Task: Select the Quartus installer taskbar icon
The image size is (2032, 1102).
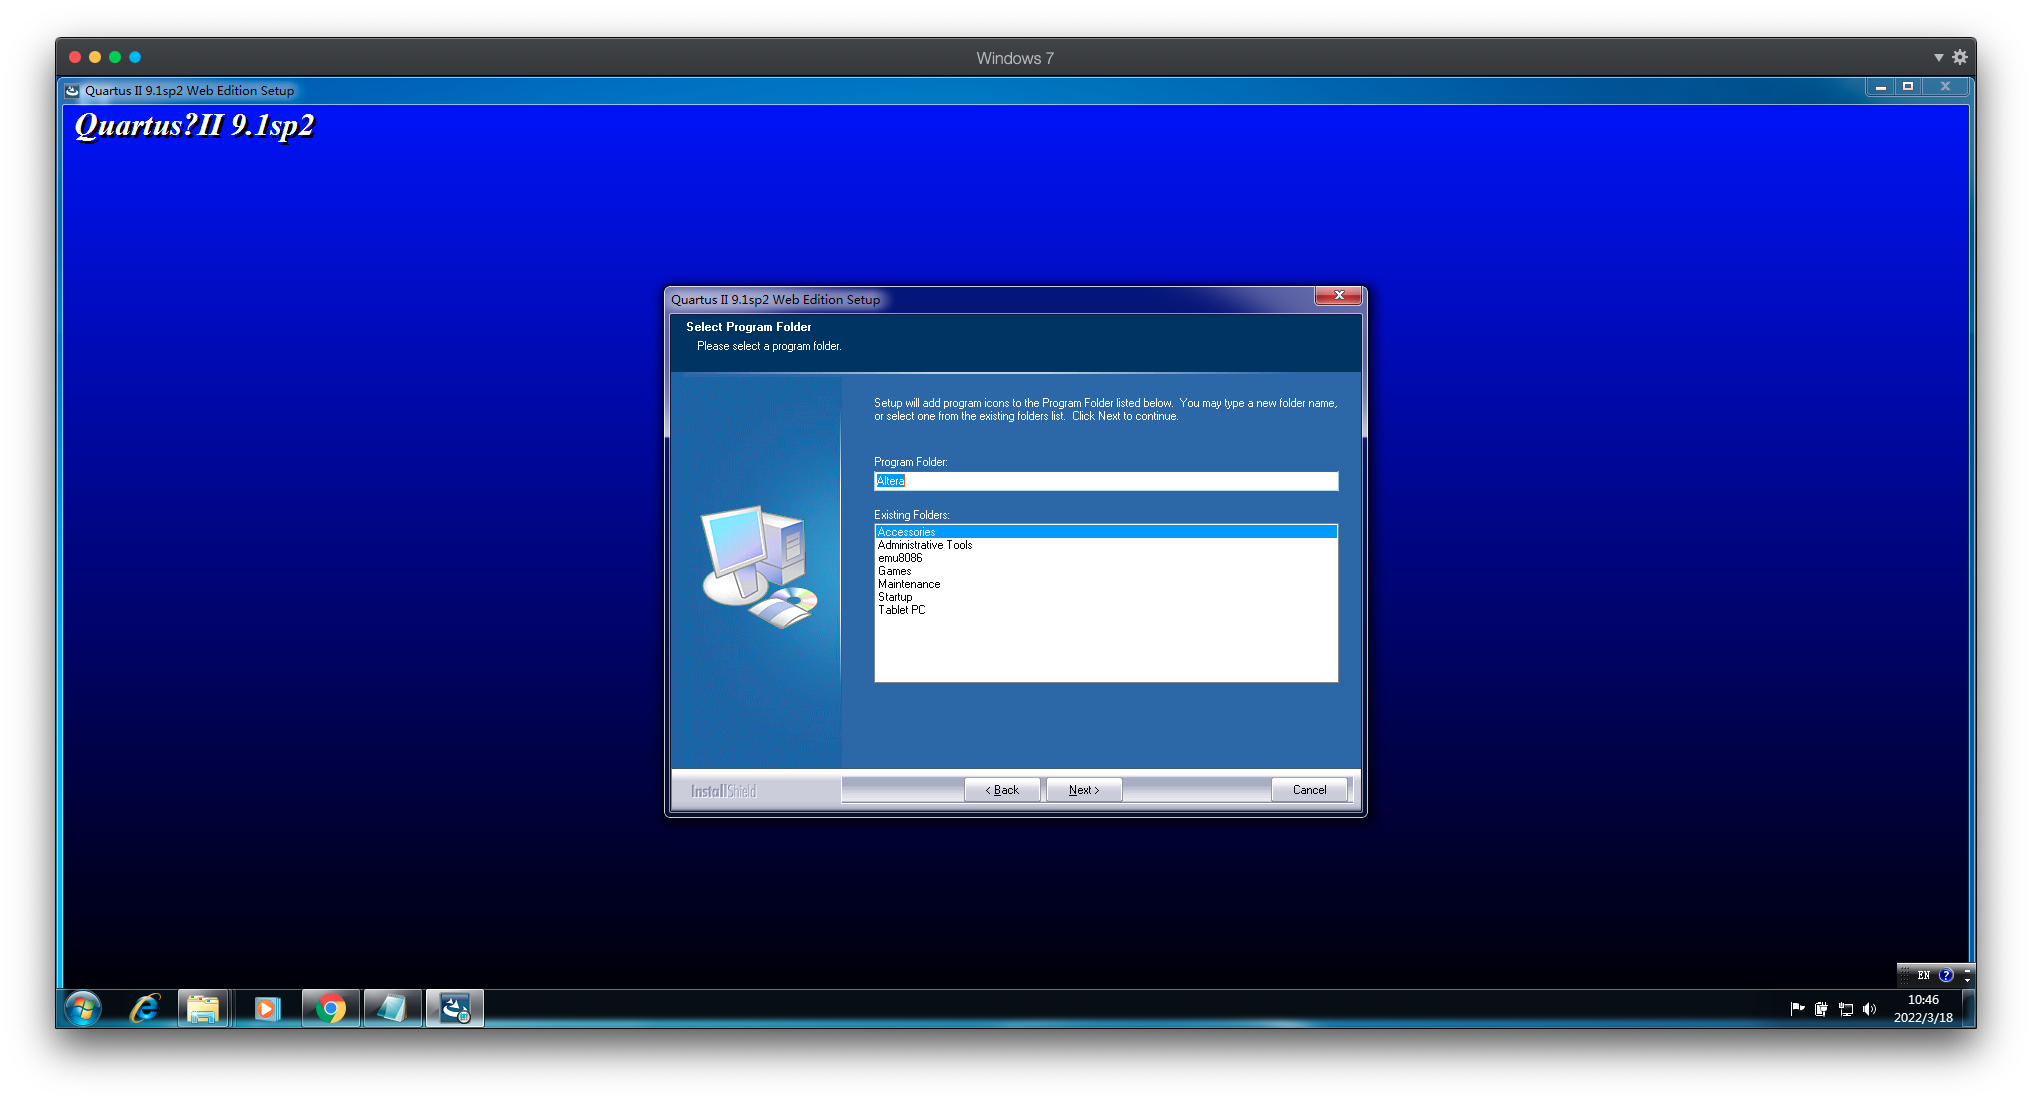Action: pos(455,1008)
